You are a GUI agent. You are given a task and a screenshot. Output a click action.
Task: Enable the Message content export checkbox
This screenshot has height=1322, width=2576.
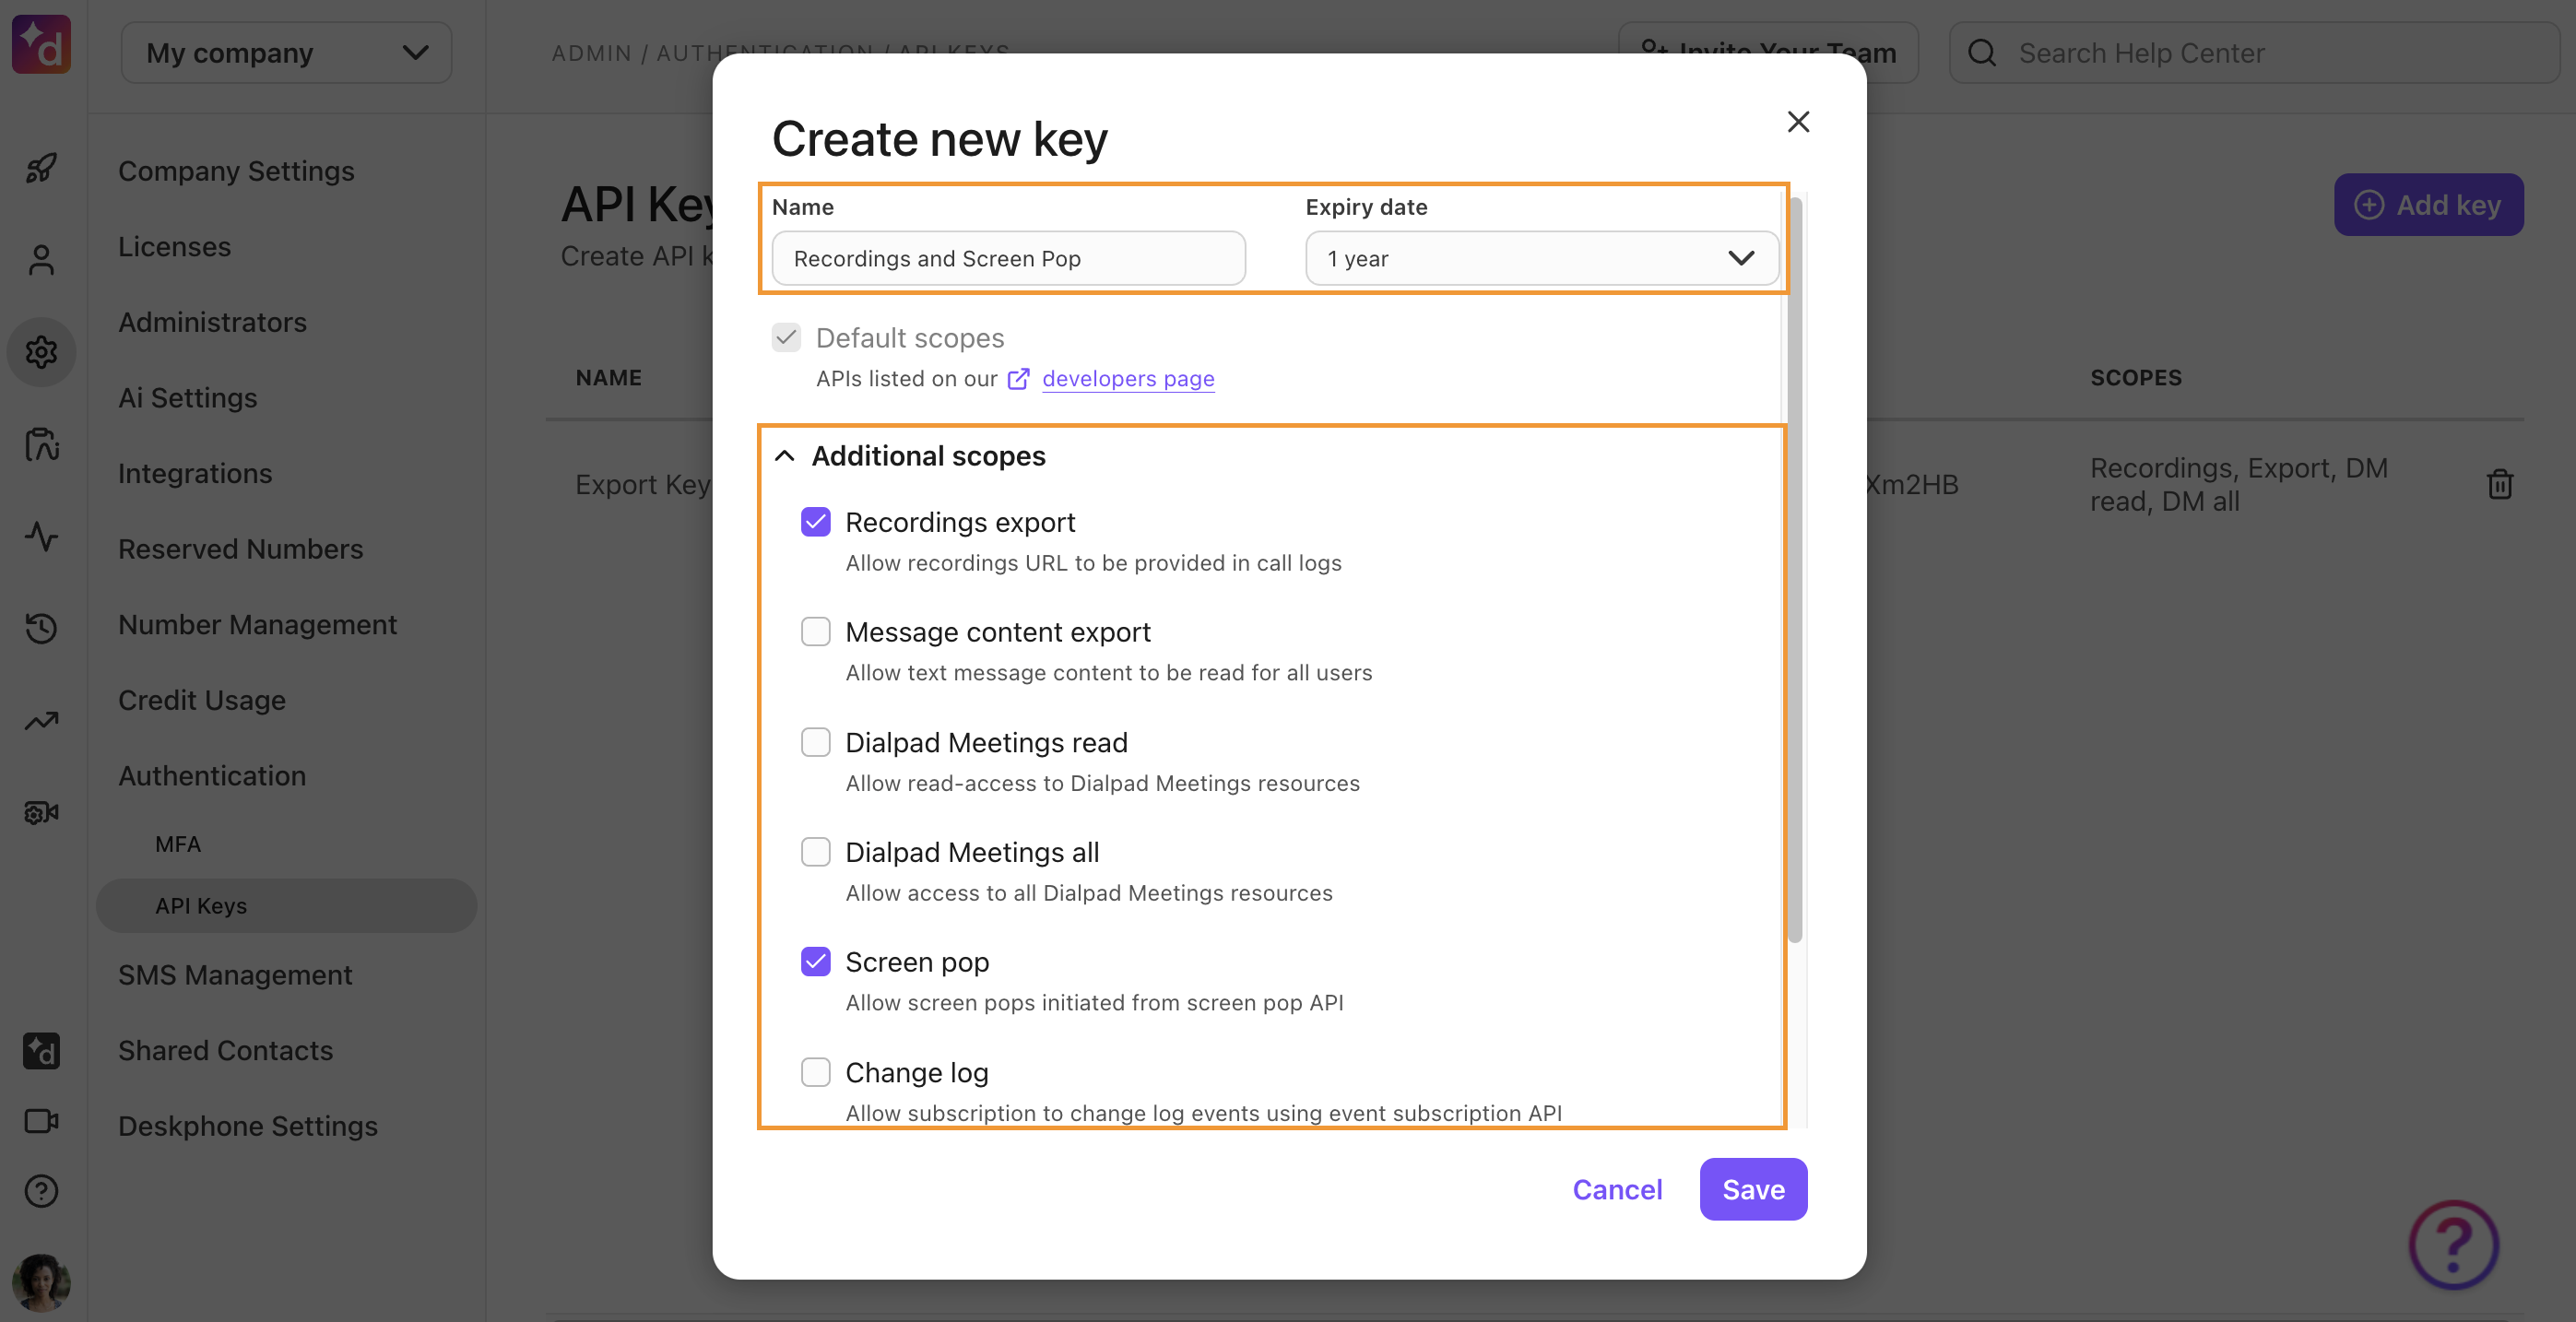click(815, 632)
